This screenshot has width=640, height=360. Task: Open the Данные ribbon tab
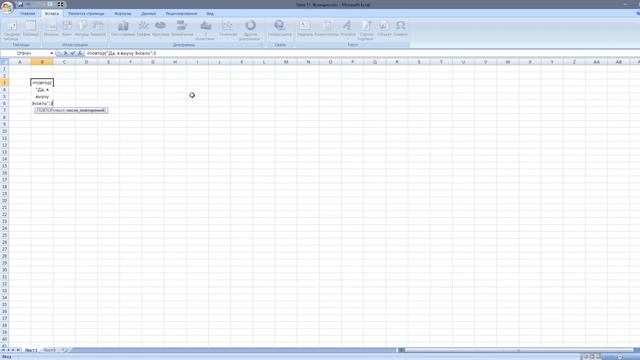click(x=148, y=13)
